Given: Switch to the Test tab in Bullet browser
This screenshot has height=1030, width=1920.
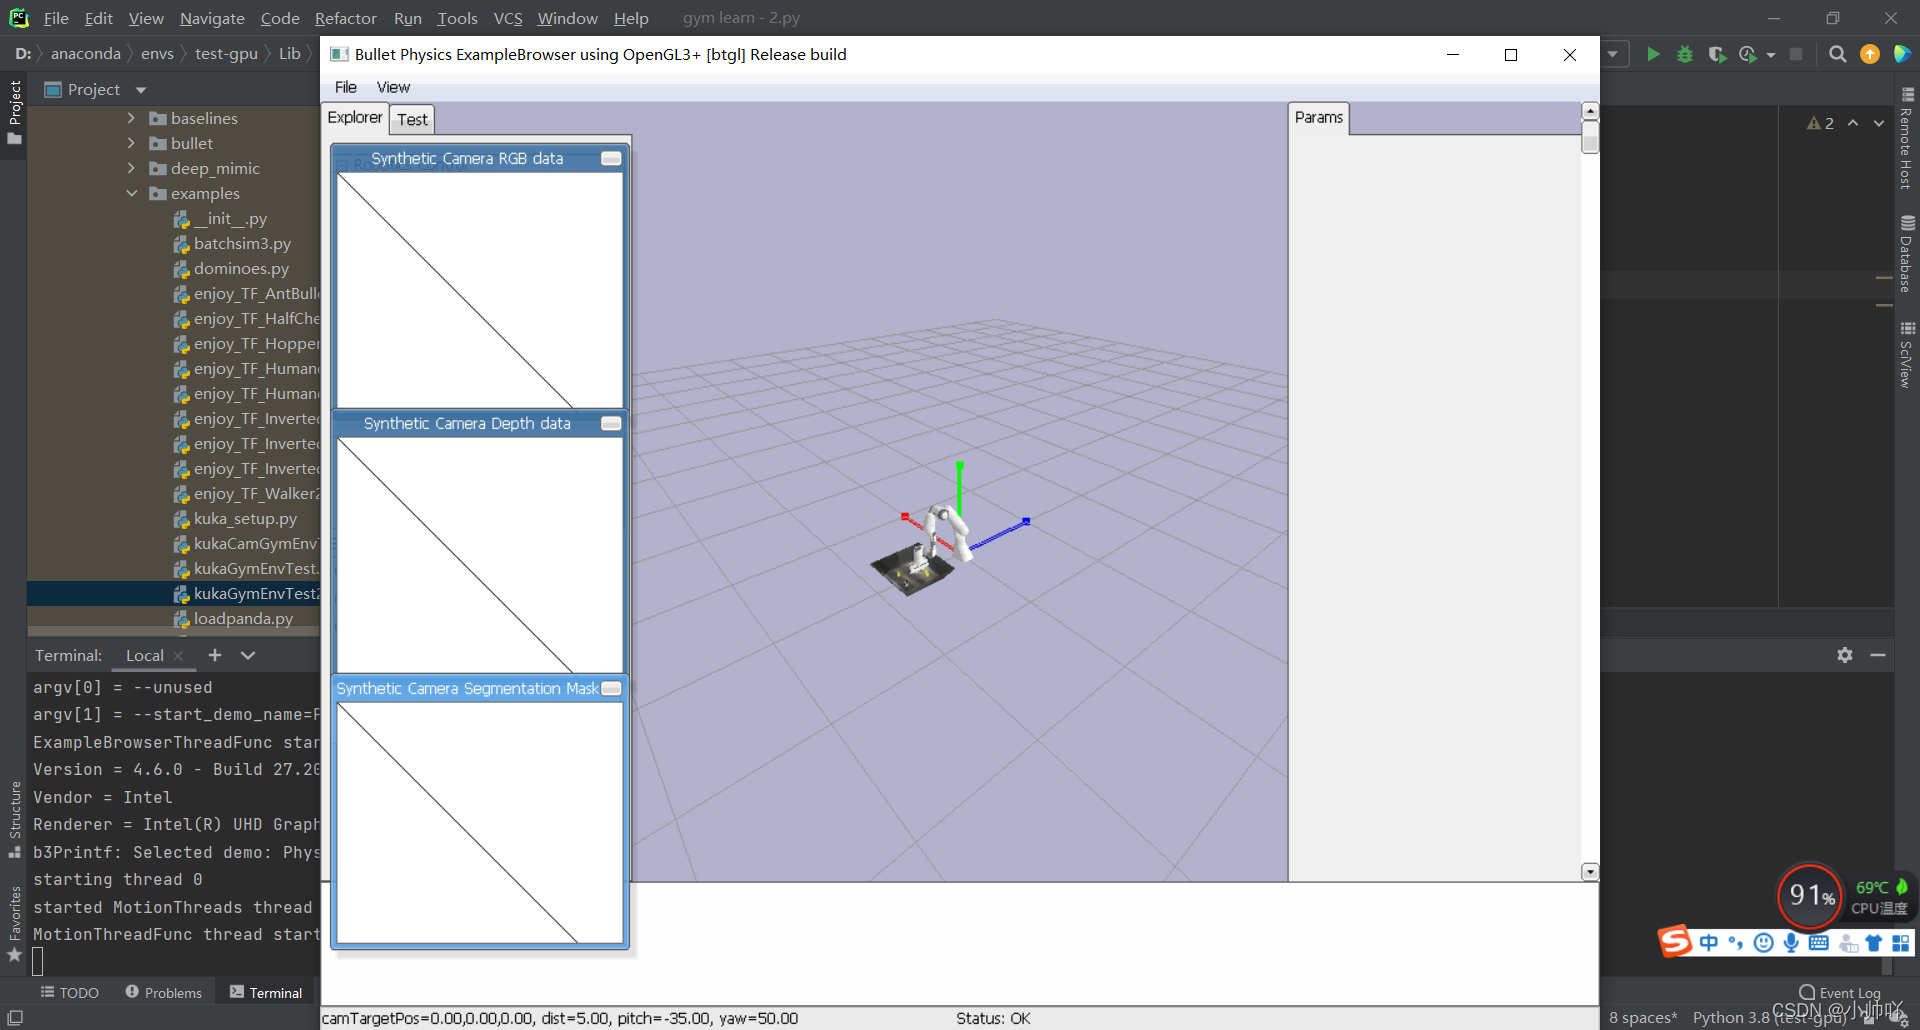Looking at the screenshot, I should point(412,119).
